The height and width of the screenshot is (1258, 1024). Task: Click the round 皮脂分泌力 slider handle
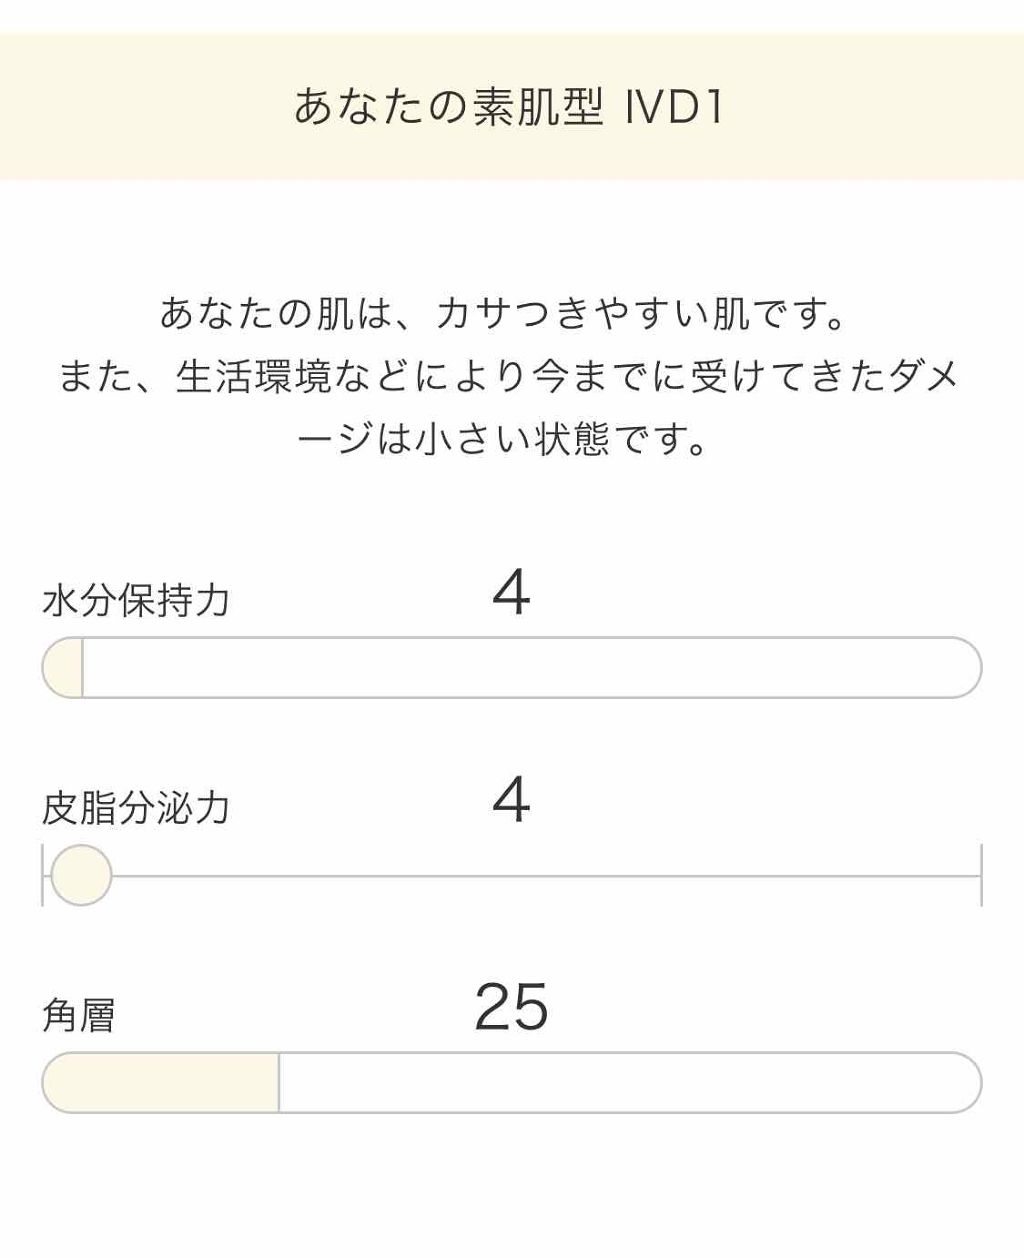point(81,875)
